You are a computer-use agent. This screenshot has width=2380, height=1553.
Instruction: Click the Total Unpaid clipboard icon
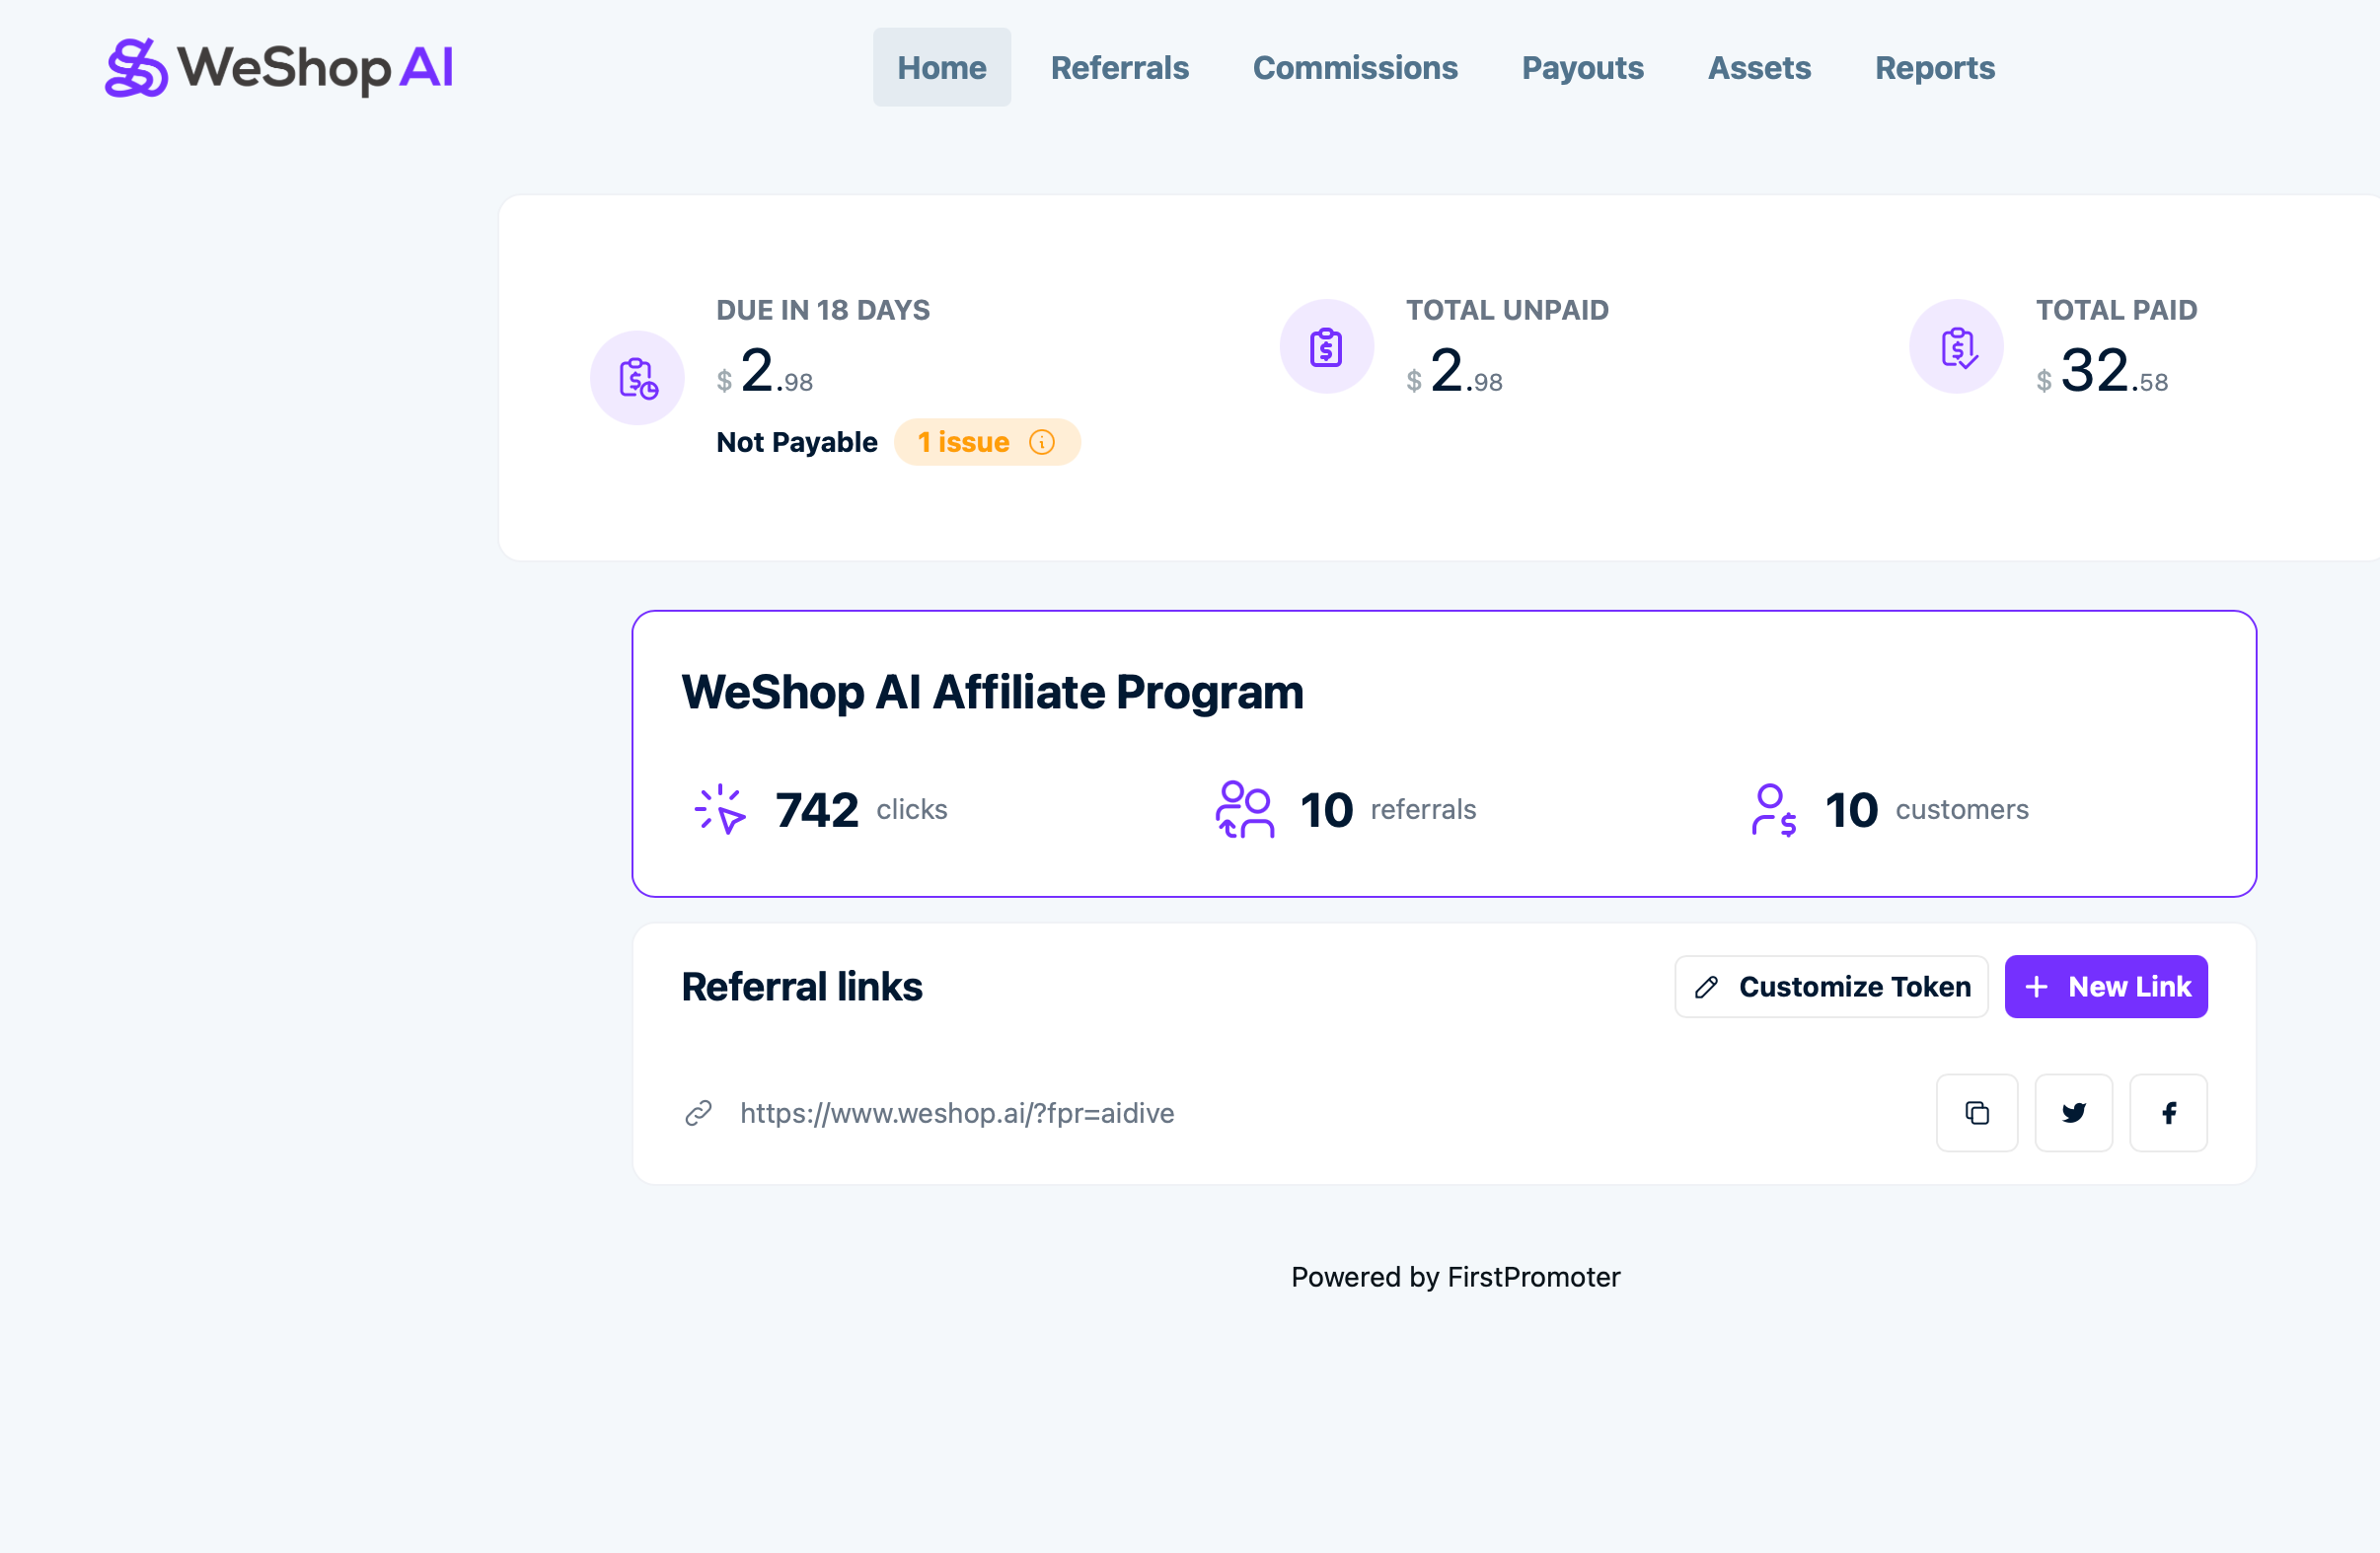point(1326,347)
